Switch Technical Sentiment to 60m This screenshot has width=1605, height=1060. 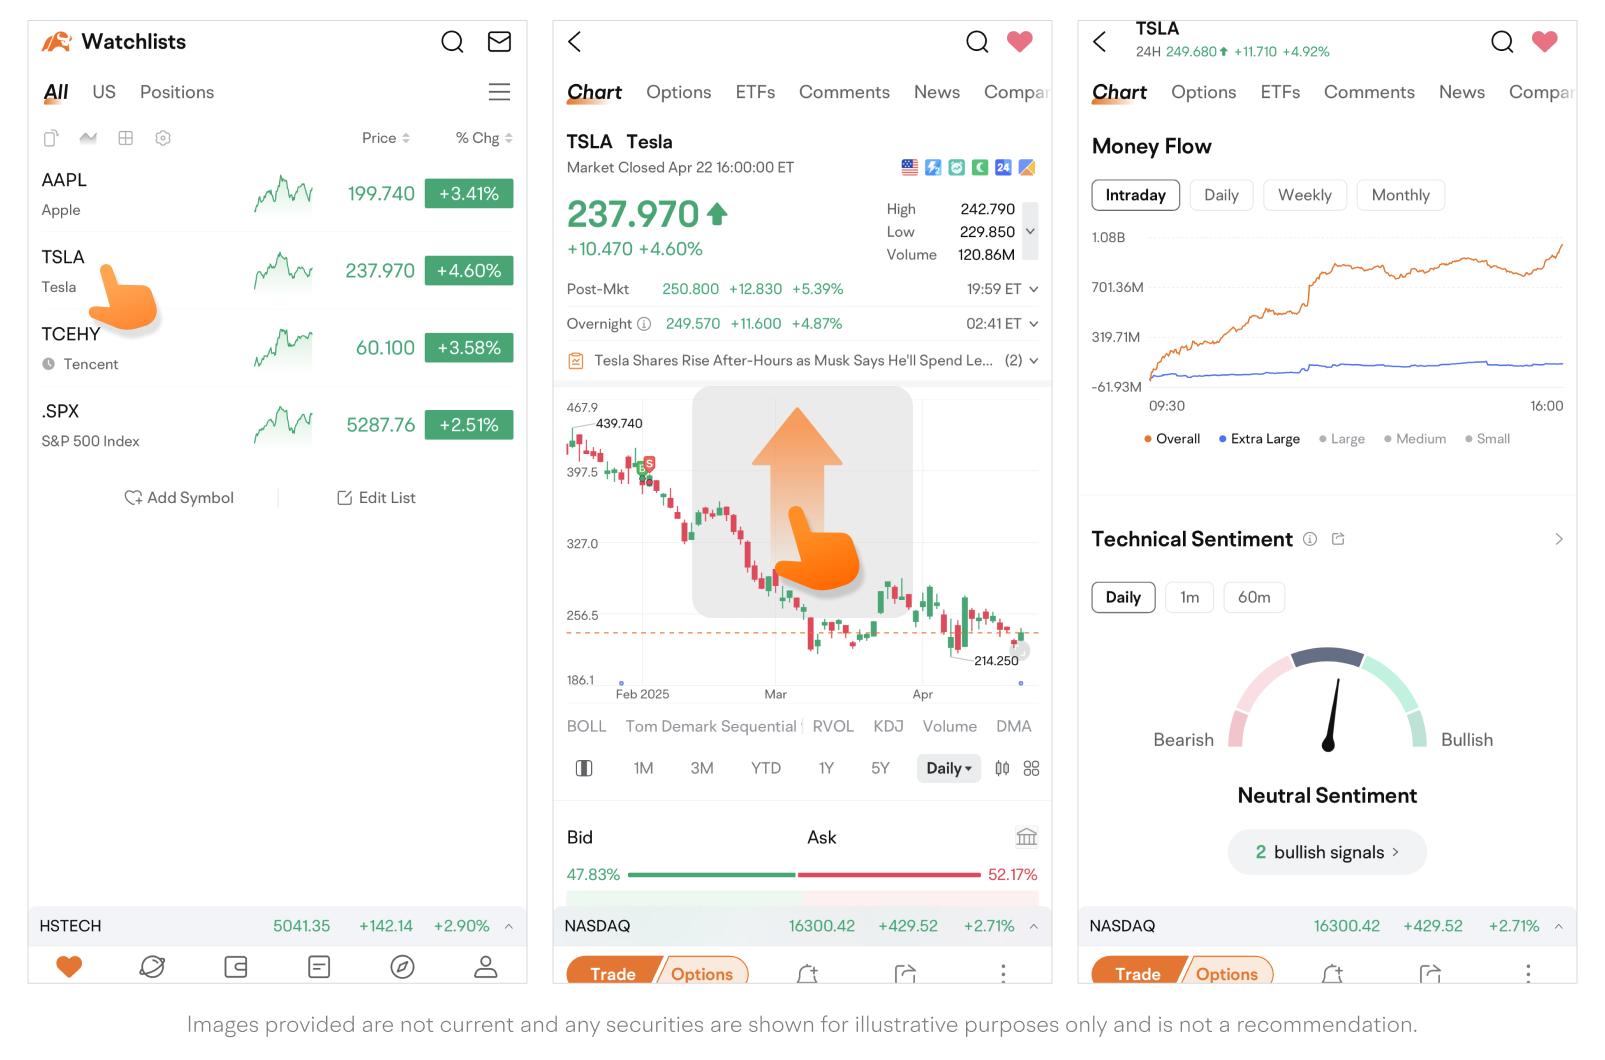[x=1253, y=597]
